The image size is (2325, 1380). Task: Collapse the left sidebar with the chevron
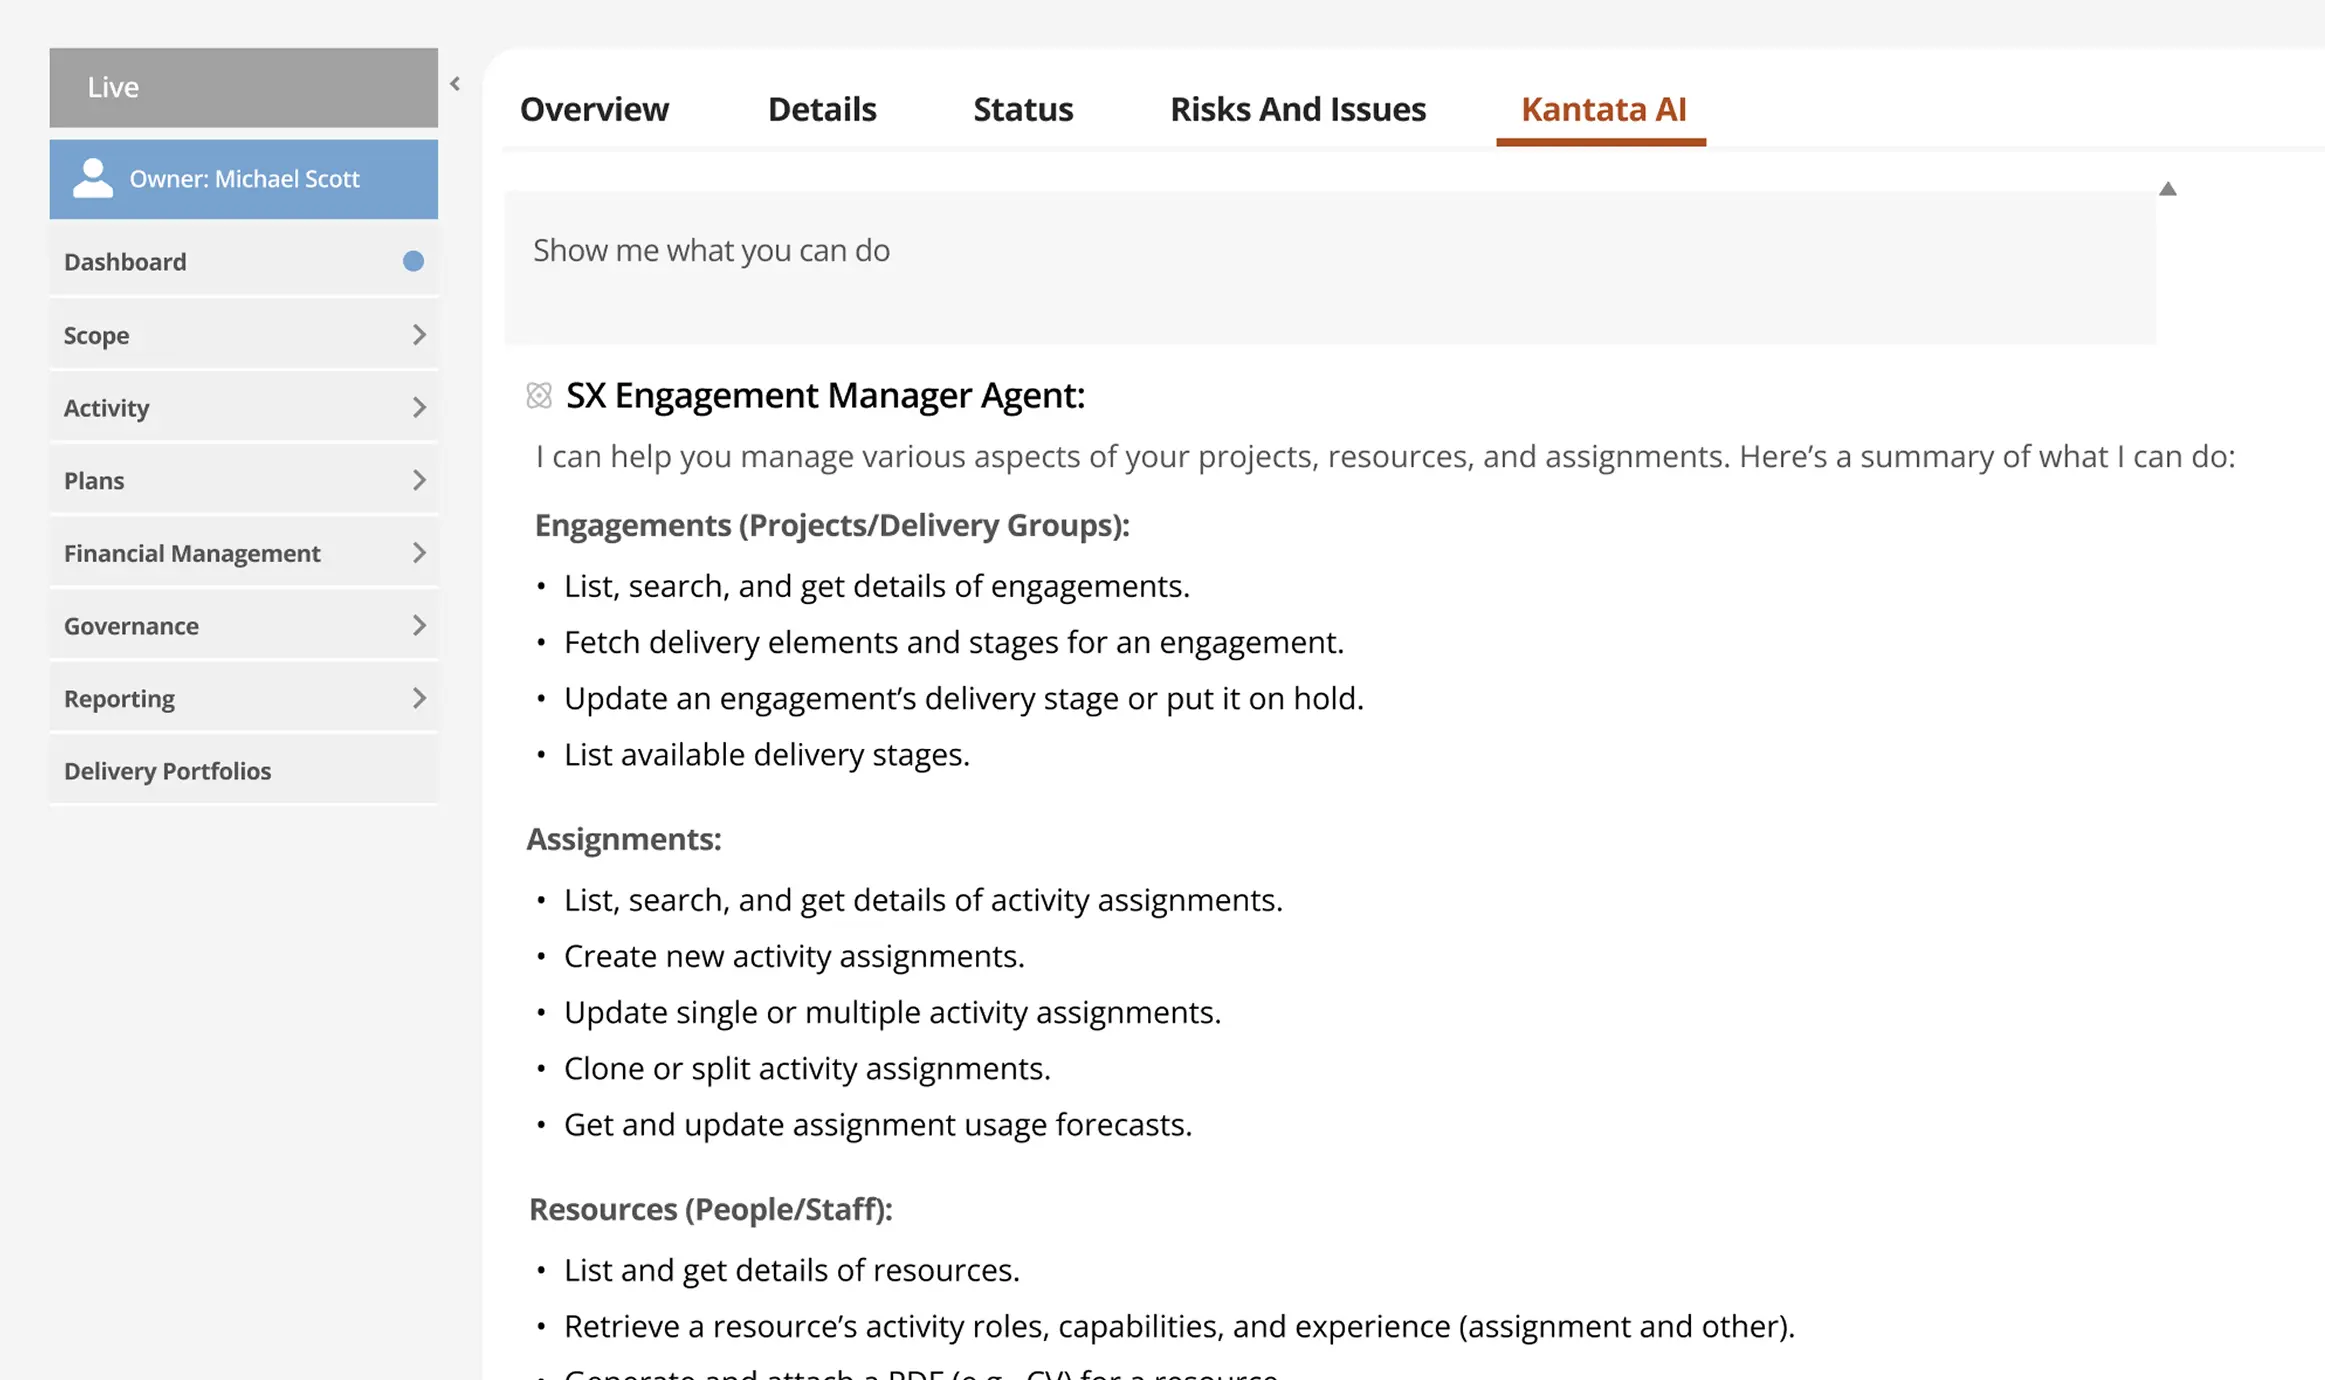(x=456, y=84)
